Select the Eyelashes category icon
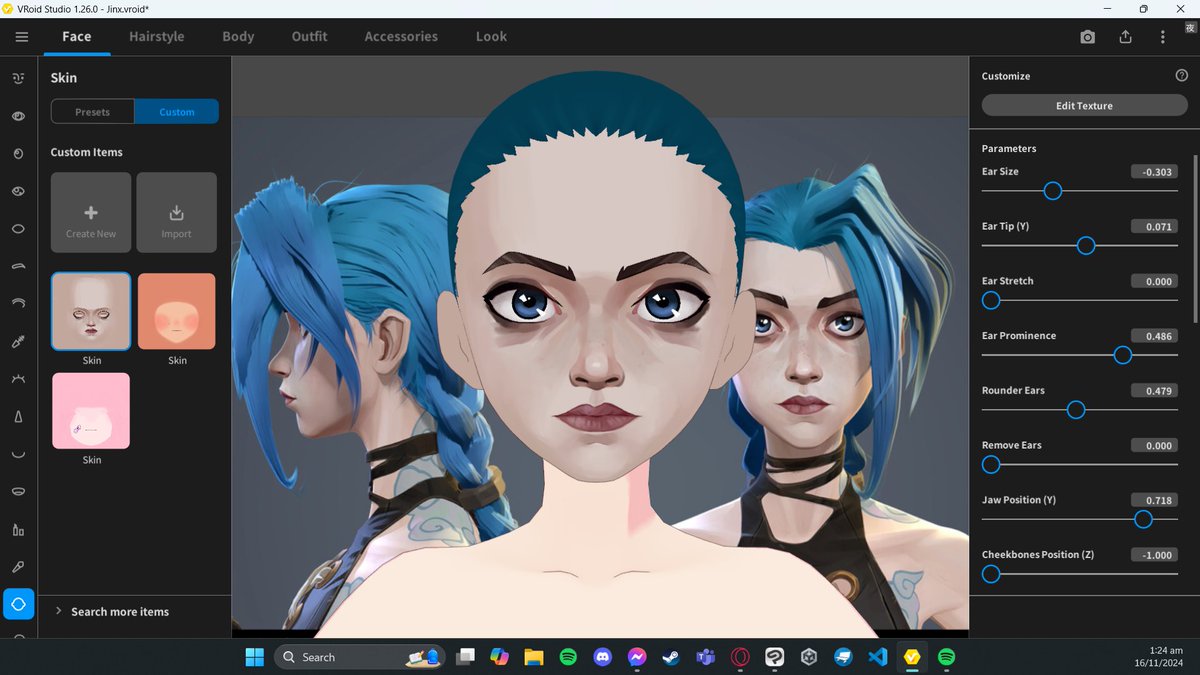Screen dimensions: 1200x675 click(x=18, y=379)
